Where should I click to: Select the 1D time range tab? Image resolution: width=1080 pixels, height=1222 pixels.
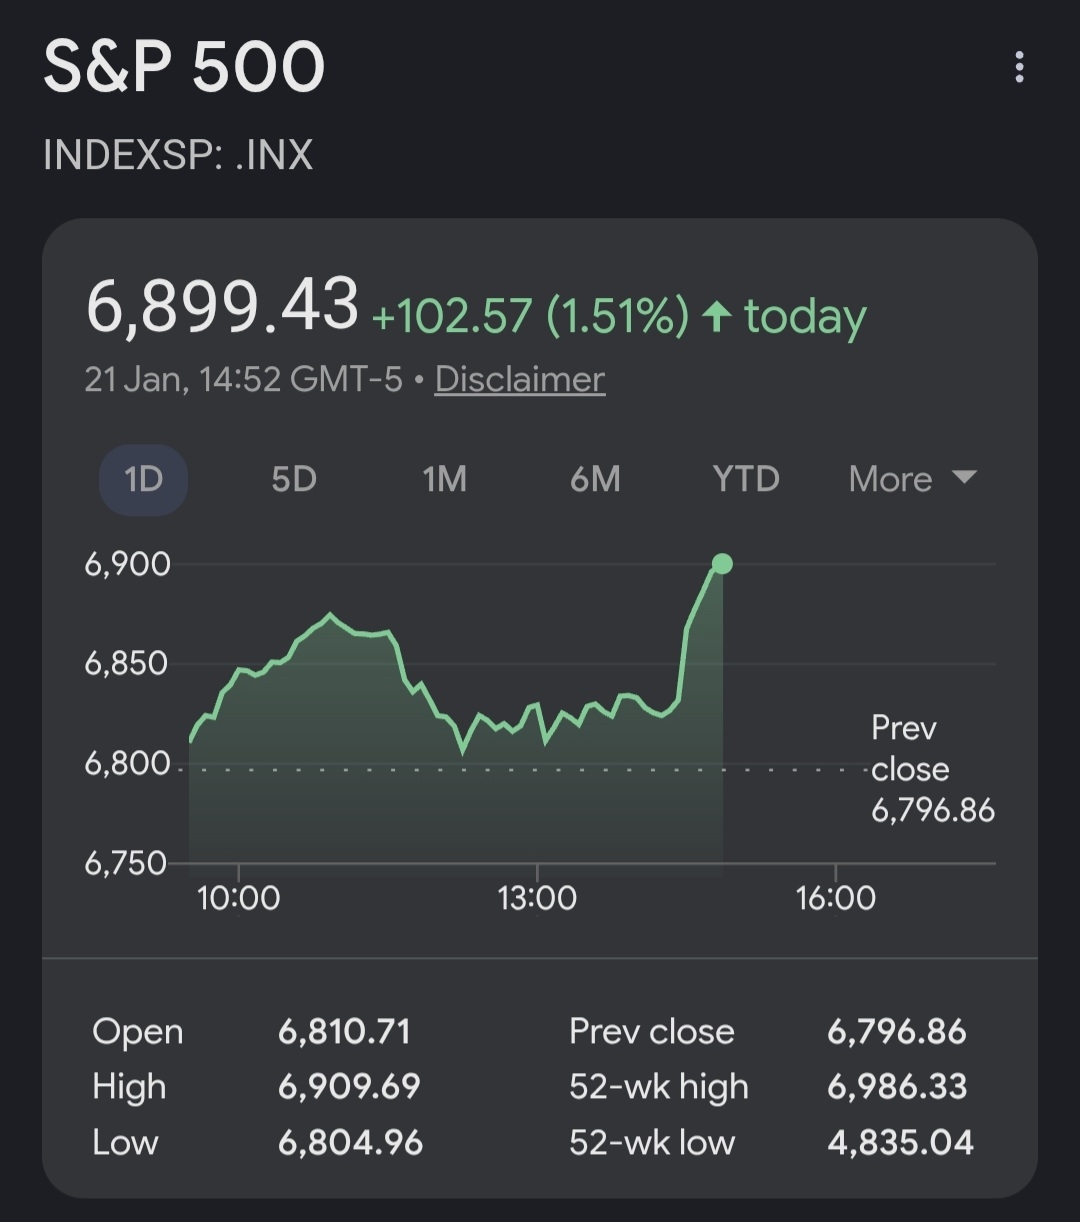click(143, 479)
